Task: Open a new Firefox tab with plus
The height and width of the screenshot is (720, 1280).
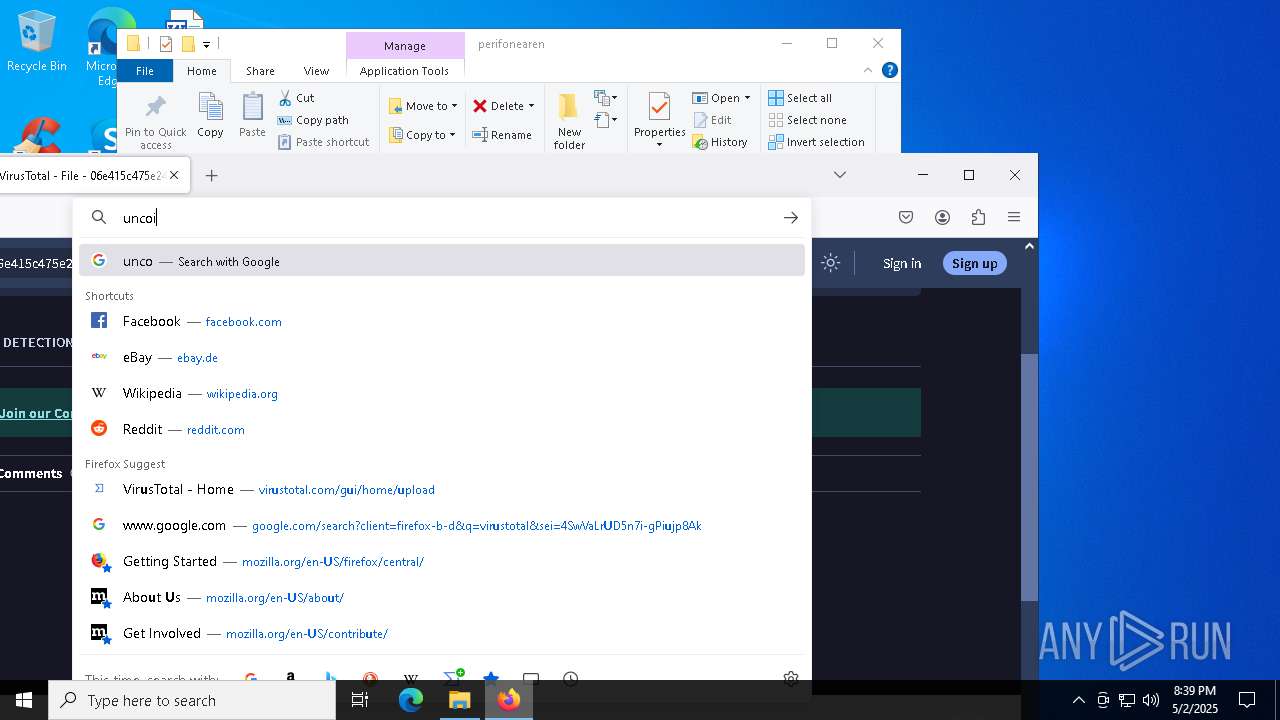Action: coord(211,175)
